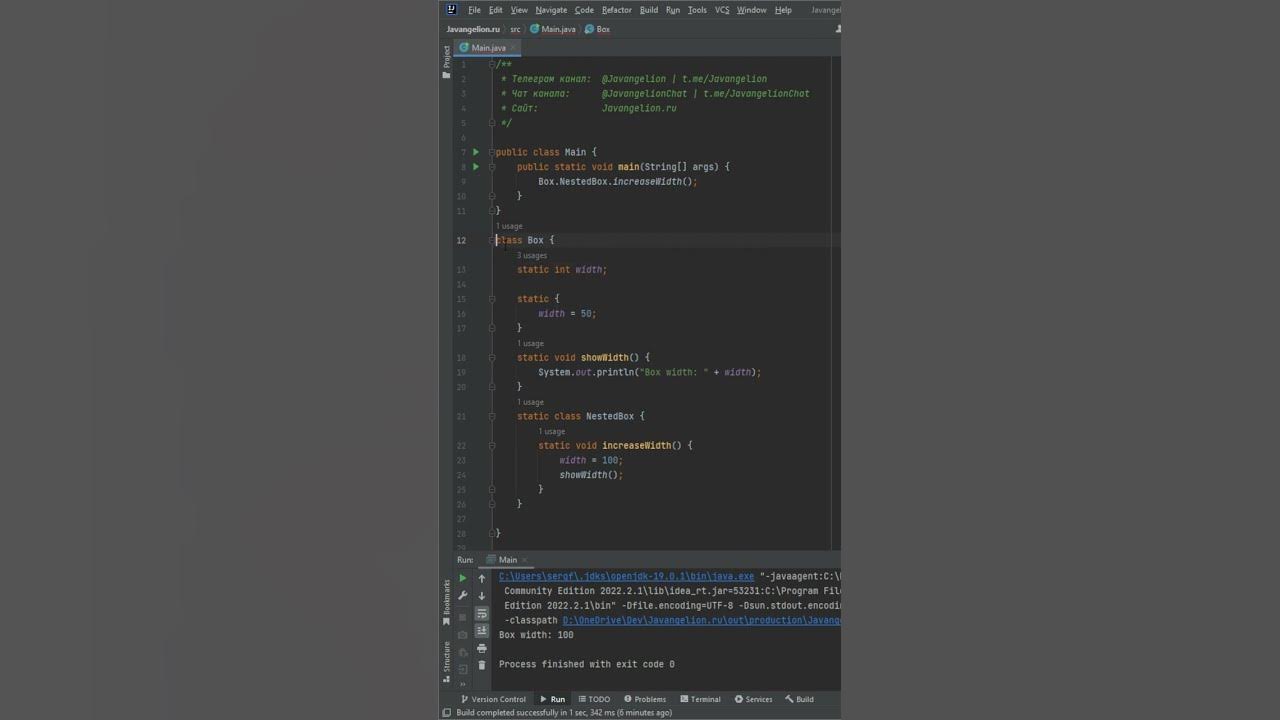Viewport: 1280px width, 720px height.
Task: Run main method via gutter arrow line 8
Action: click(475, 167)
